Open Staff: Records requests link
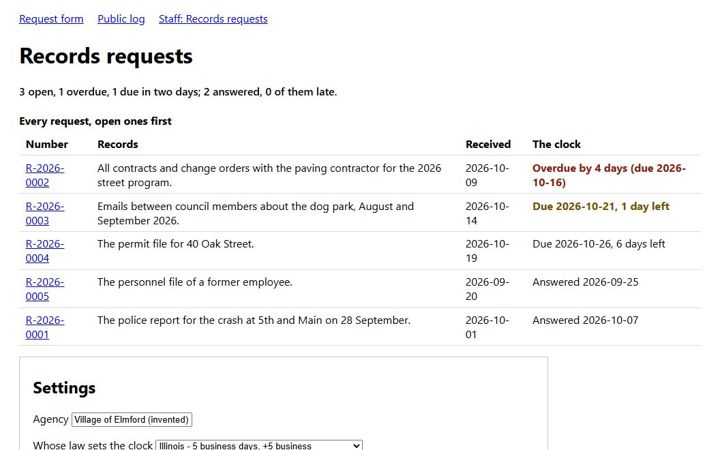The width and height of the screenshot is (720, 450). pos(213,19)
